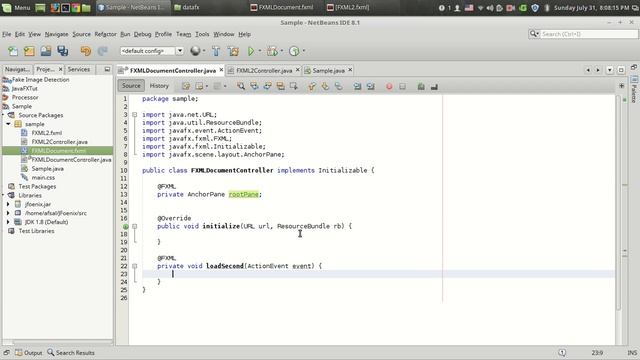Click the globe browser icon in toolbar
This screenshot has height=360, width=640.
coord(195,51)
